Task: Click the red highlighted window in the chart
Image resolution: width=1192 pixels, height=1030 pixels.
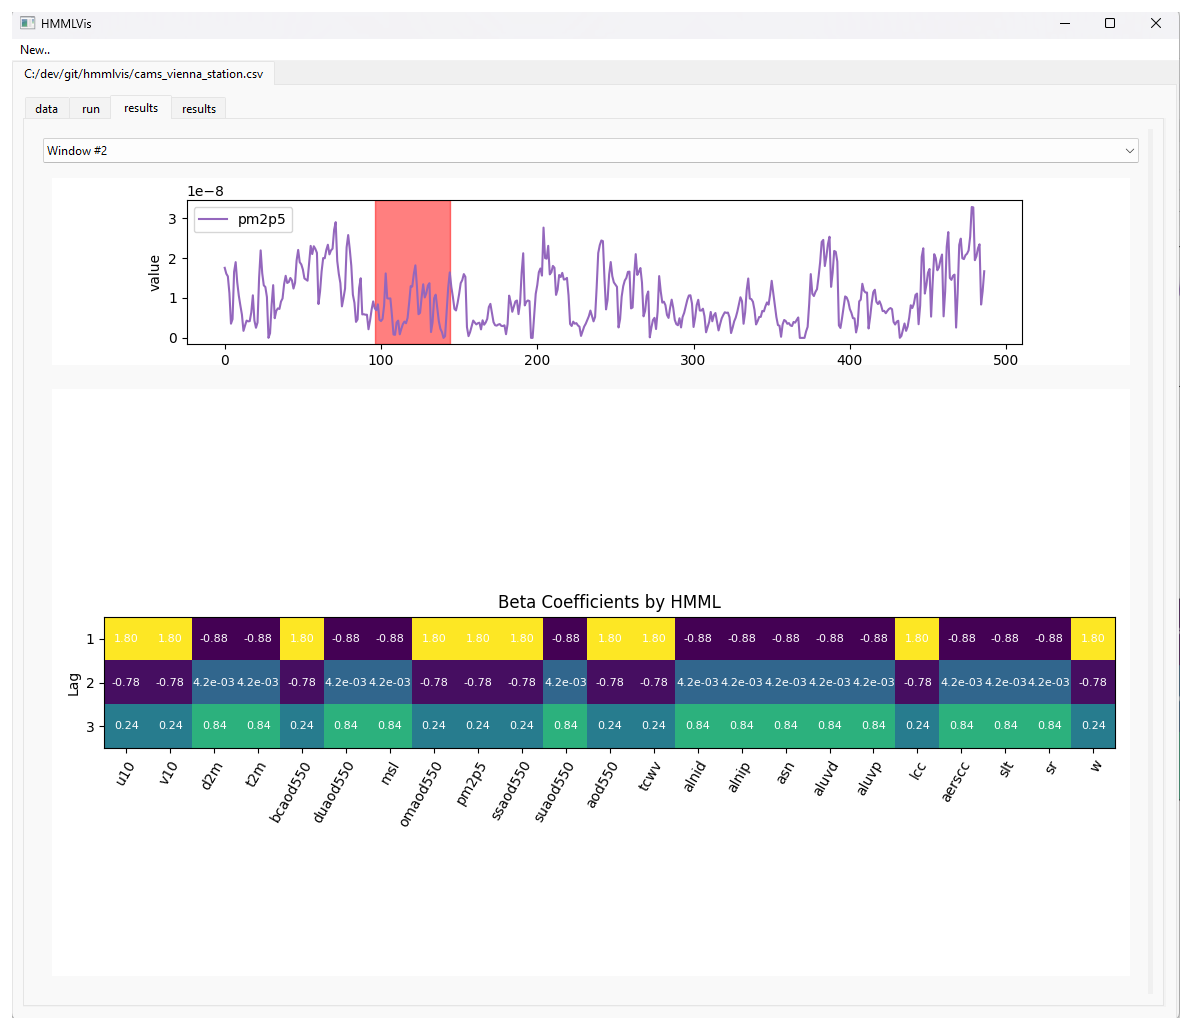Action: click(x=412, y=272)
